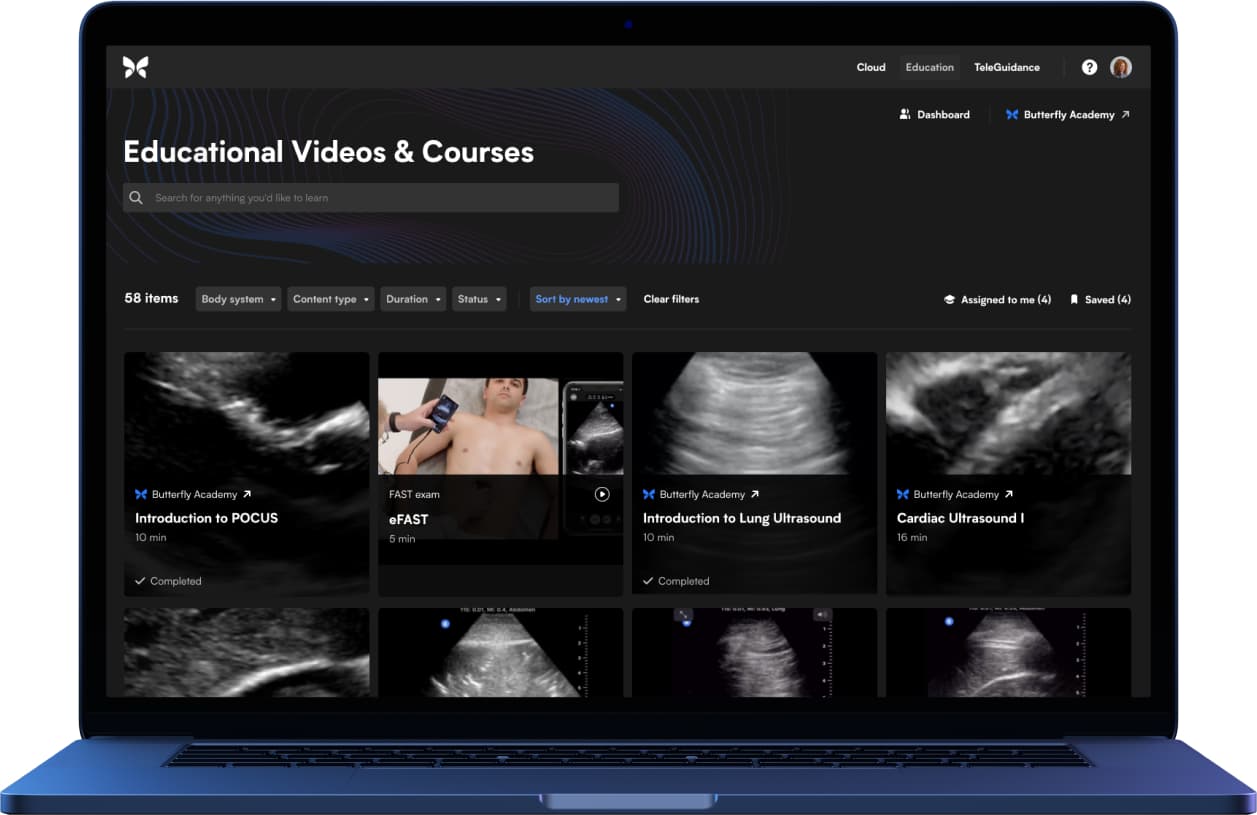Click the search magnifier icon
This screenshot has width=1257, height=815.
point(137,198)
